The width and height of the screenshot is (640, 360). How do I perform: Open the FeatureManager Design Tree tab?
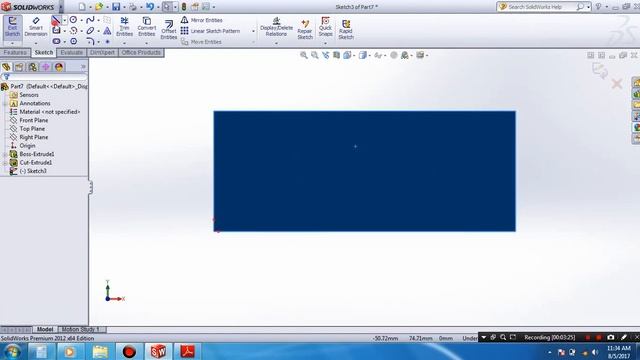[x=6, y=67]
